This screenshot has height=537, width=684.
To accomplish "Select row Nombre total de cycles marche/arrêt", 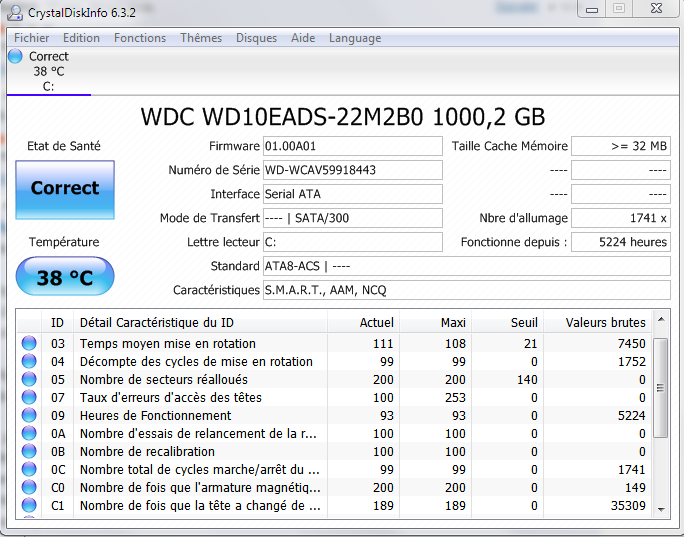I will coord(334,469).
